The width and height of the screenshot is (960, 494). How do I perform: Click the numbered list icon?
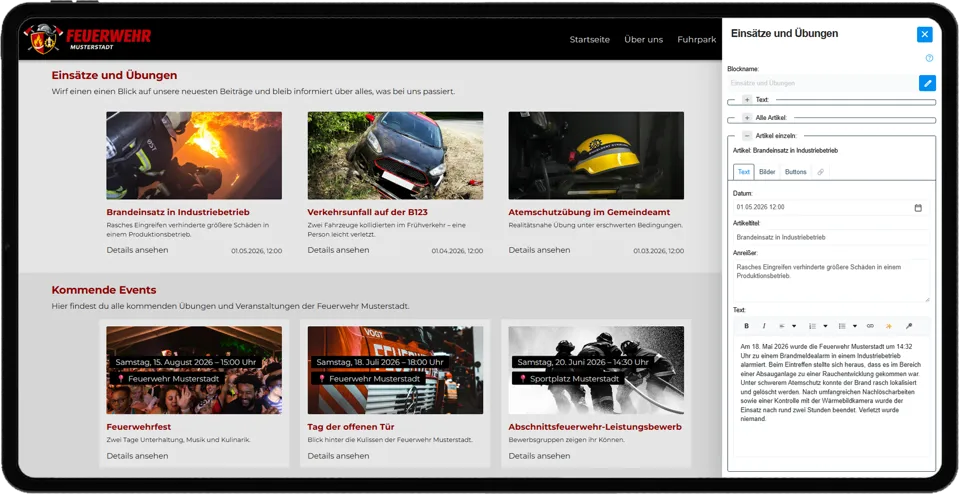click(x=812, y=326)
